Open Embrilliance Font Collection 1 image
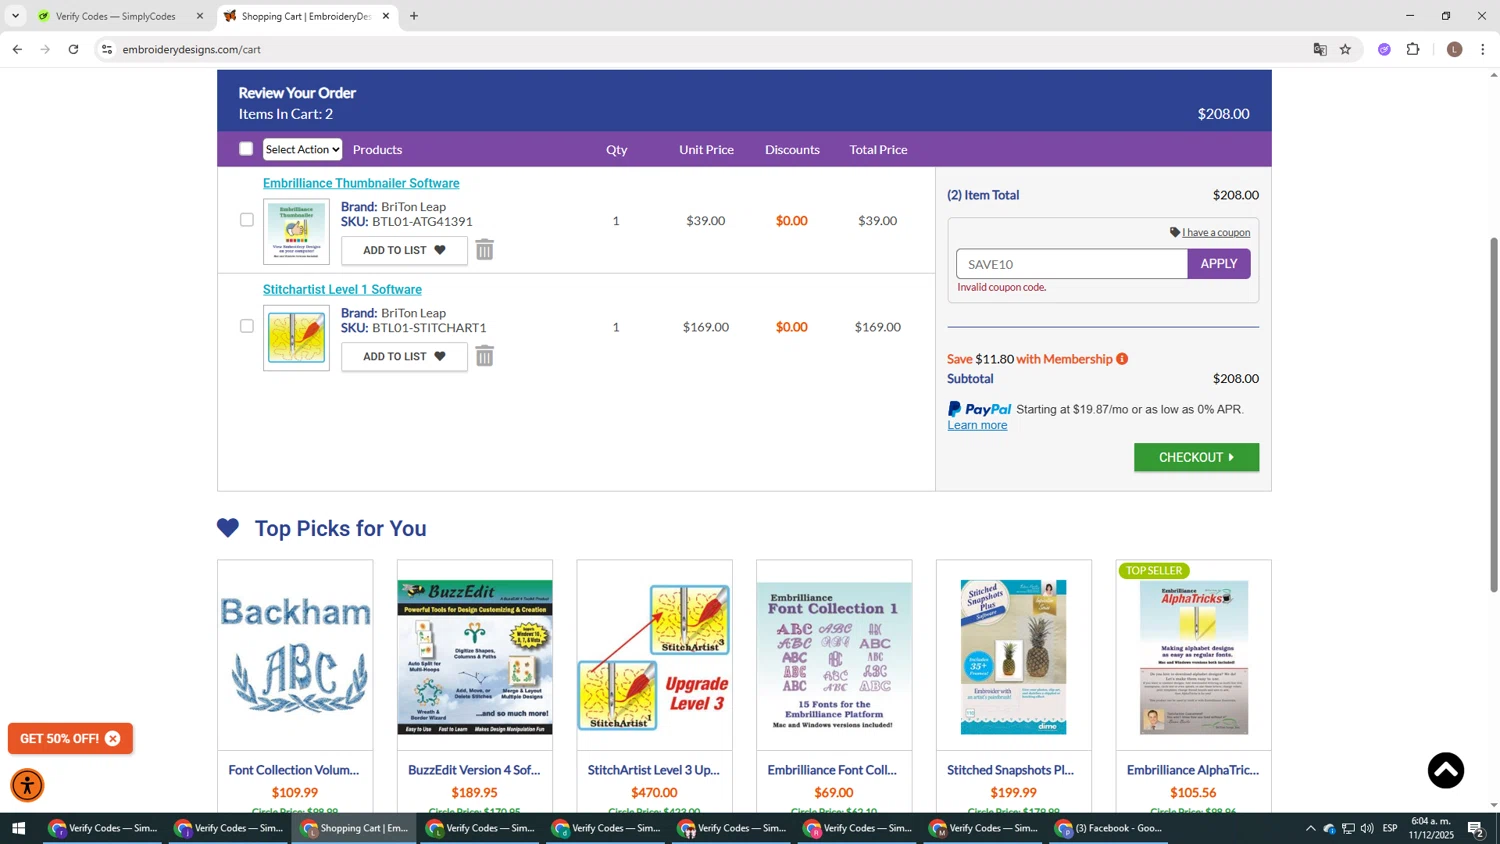Viewport: 1500px width, 844px height. [x=834, y=656]
